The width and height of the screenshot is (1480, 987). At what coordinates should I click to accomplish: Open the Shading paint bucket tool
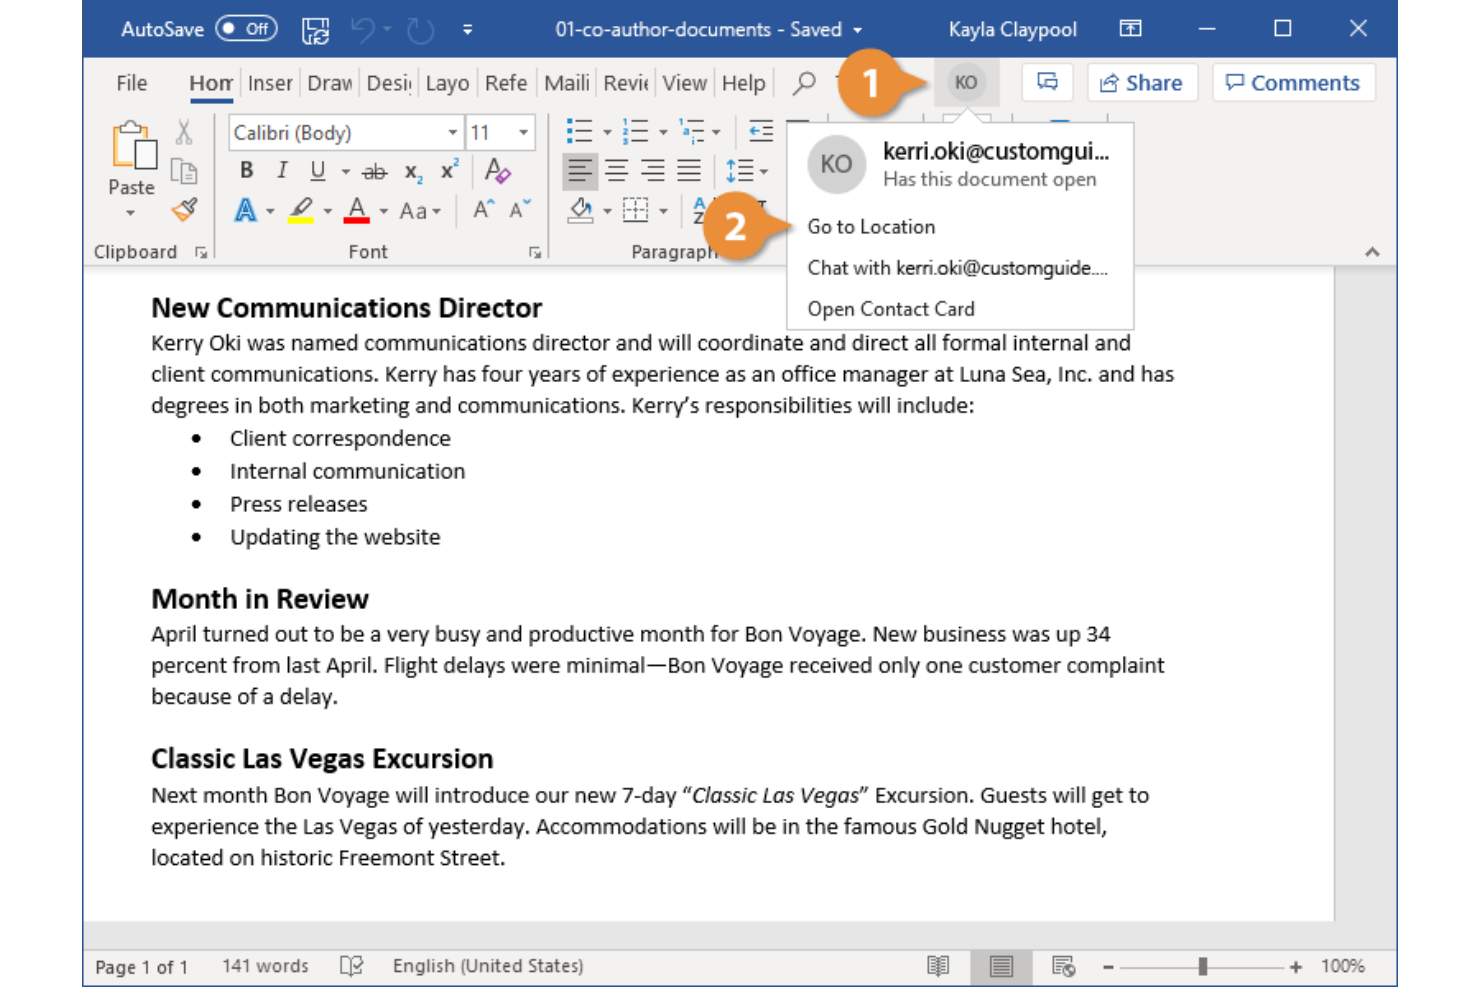581,210
